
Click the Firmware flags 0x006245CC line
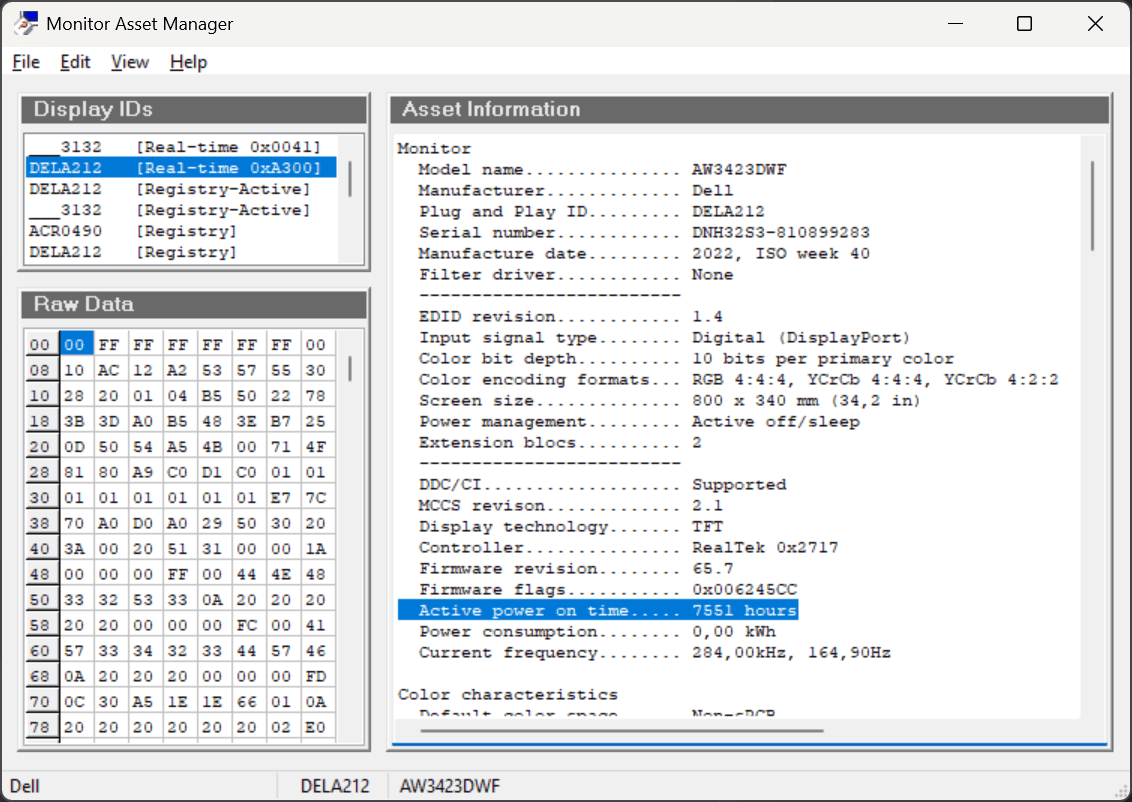pos(607,589)
